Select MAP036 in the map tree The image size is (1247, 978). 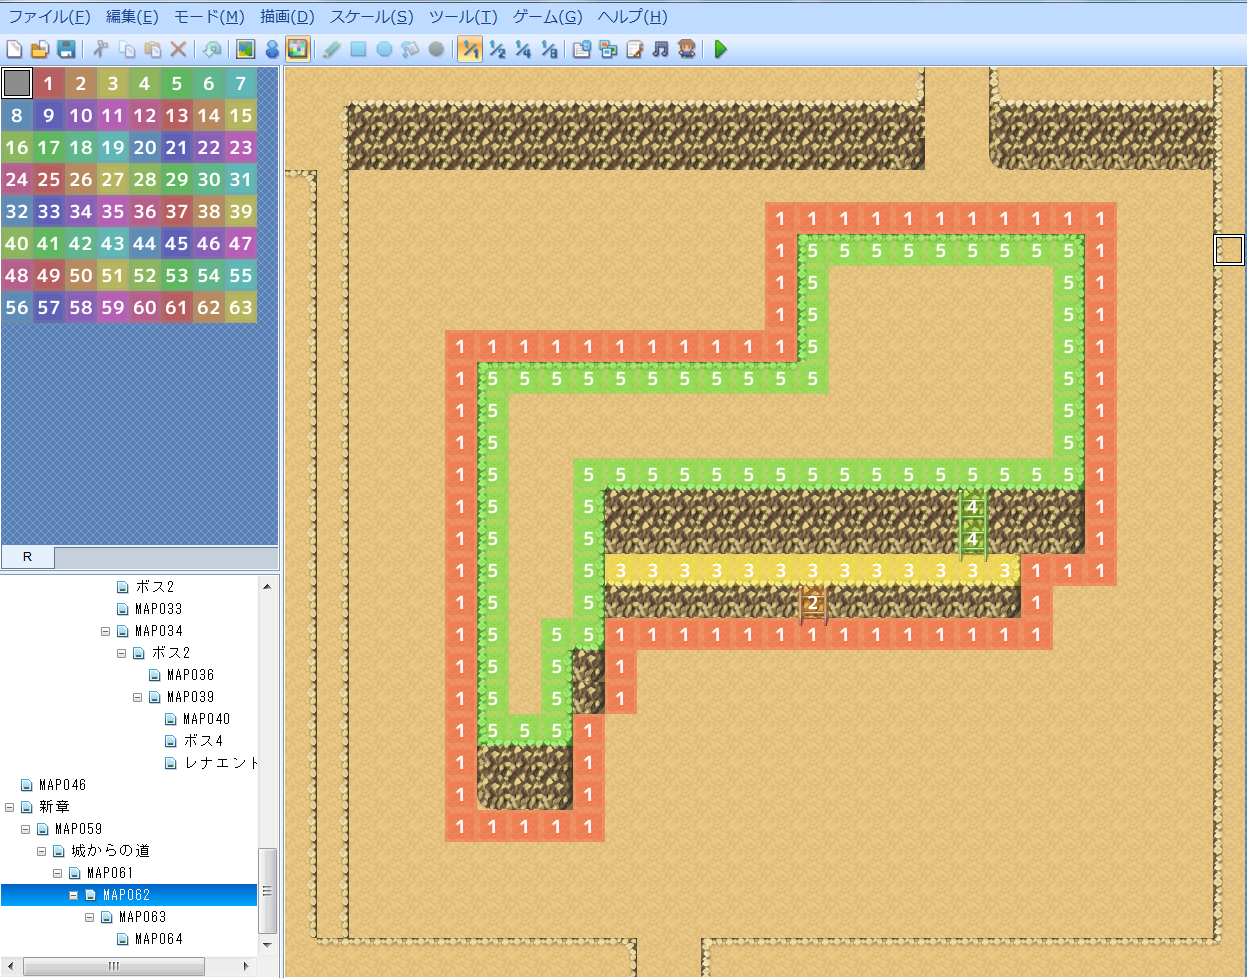(190, 675)
